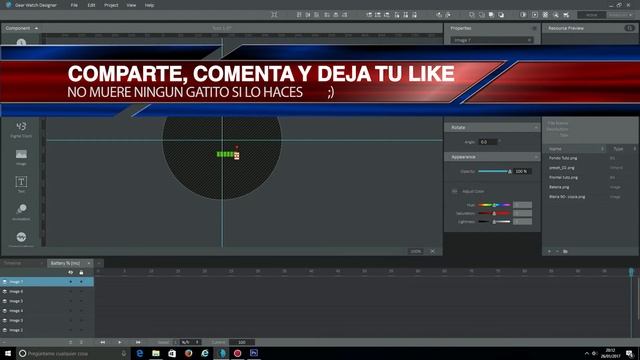
Task: Remove resource with the minus icon
Action: pos(557,251)
